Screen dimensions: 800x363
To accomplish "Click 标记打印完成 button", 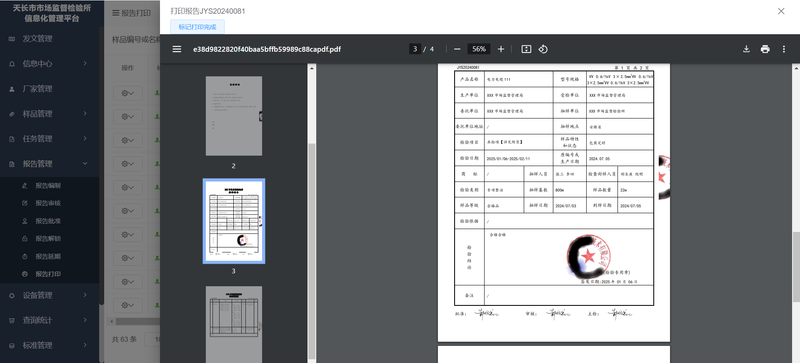I will (197, 27).
